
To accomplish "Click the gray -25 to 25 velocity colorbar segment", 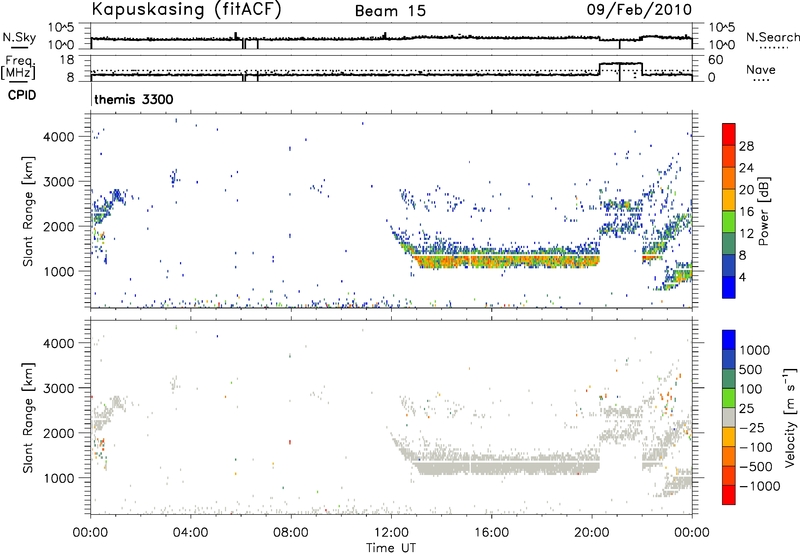I will point(729,418).
